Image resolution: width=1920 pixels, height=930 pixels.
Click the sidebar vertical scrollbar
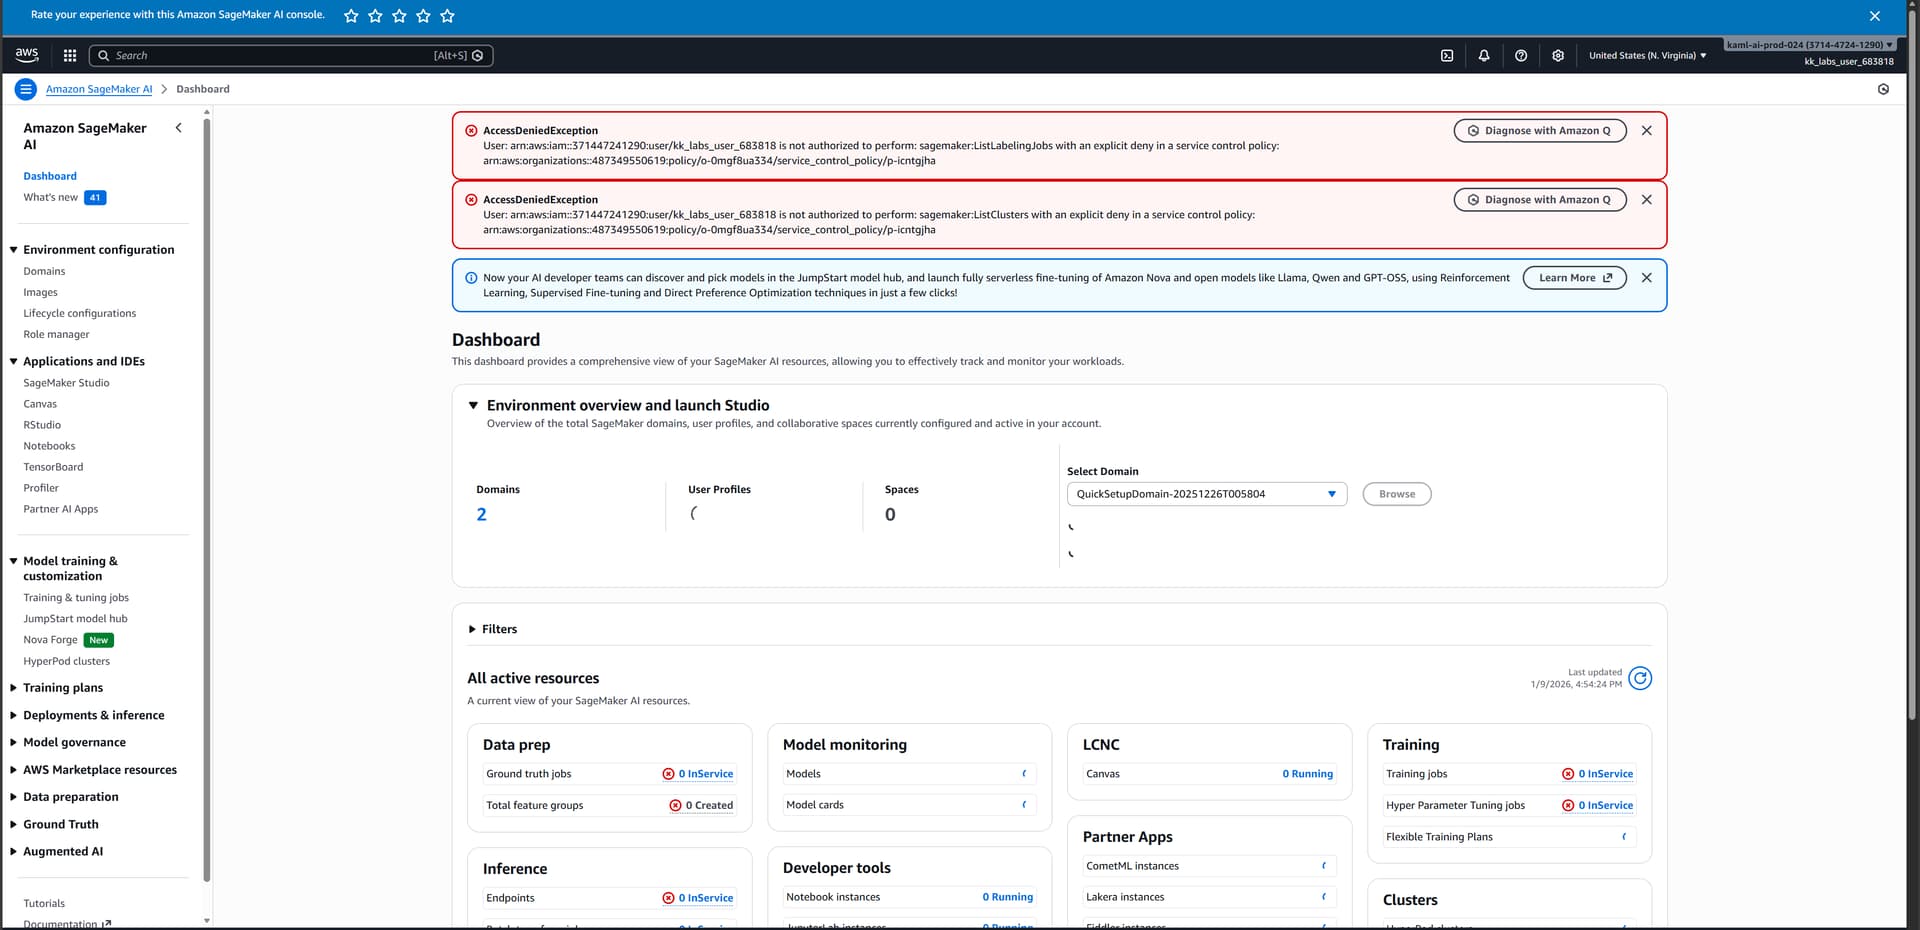point(207,500)
